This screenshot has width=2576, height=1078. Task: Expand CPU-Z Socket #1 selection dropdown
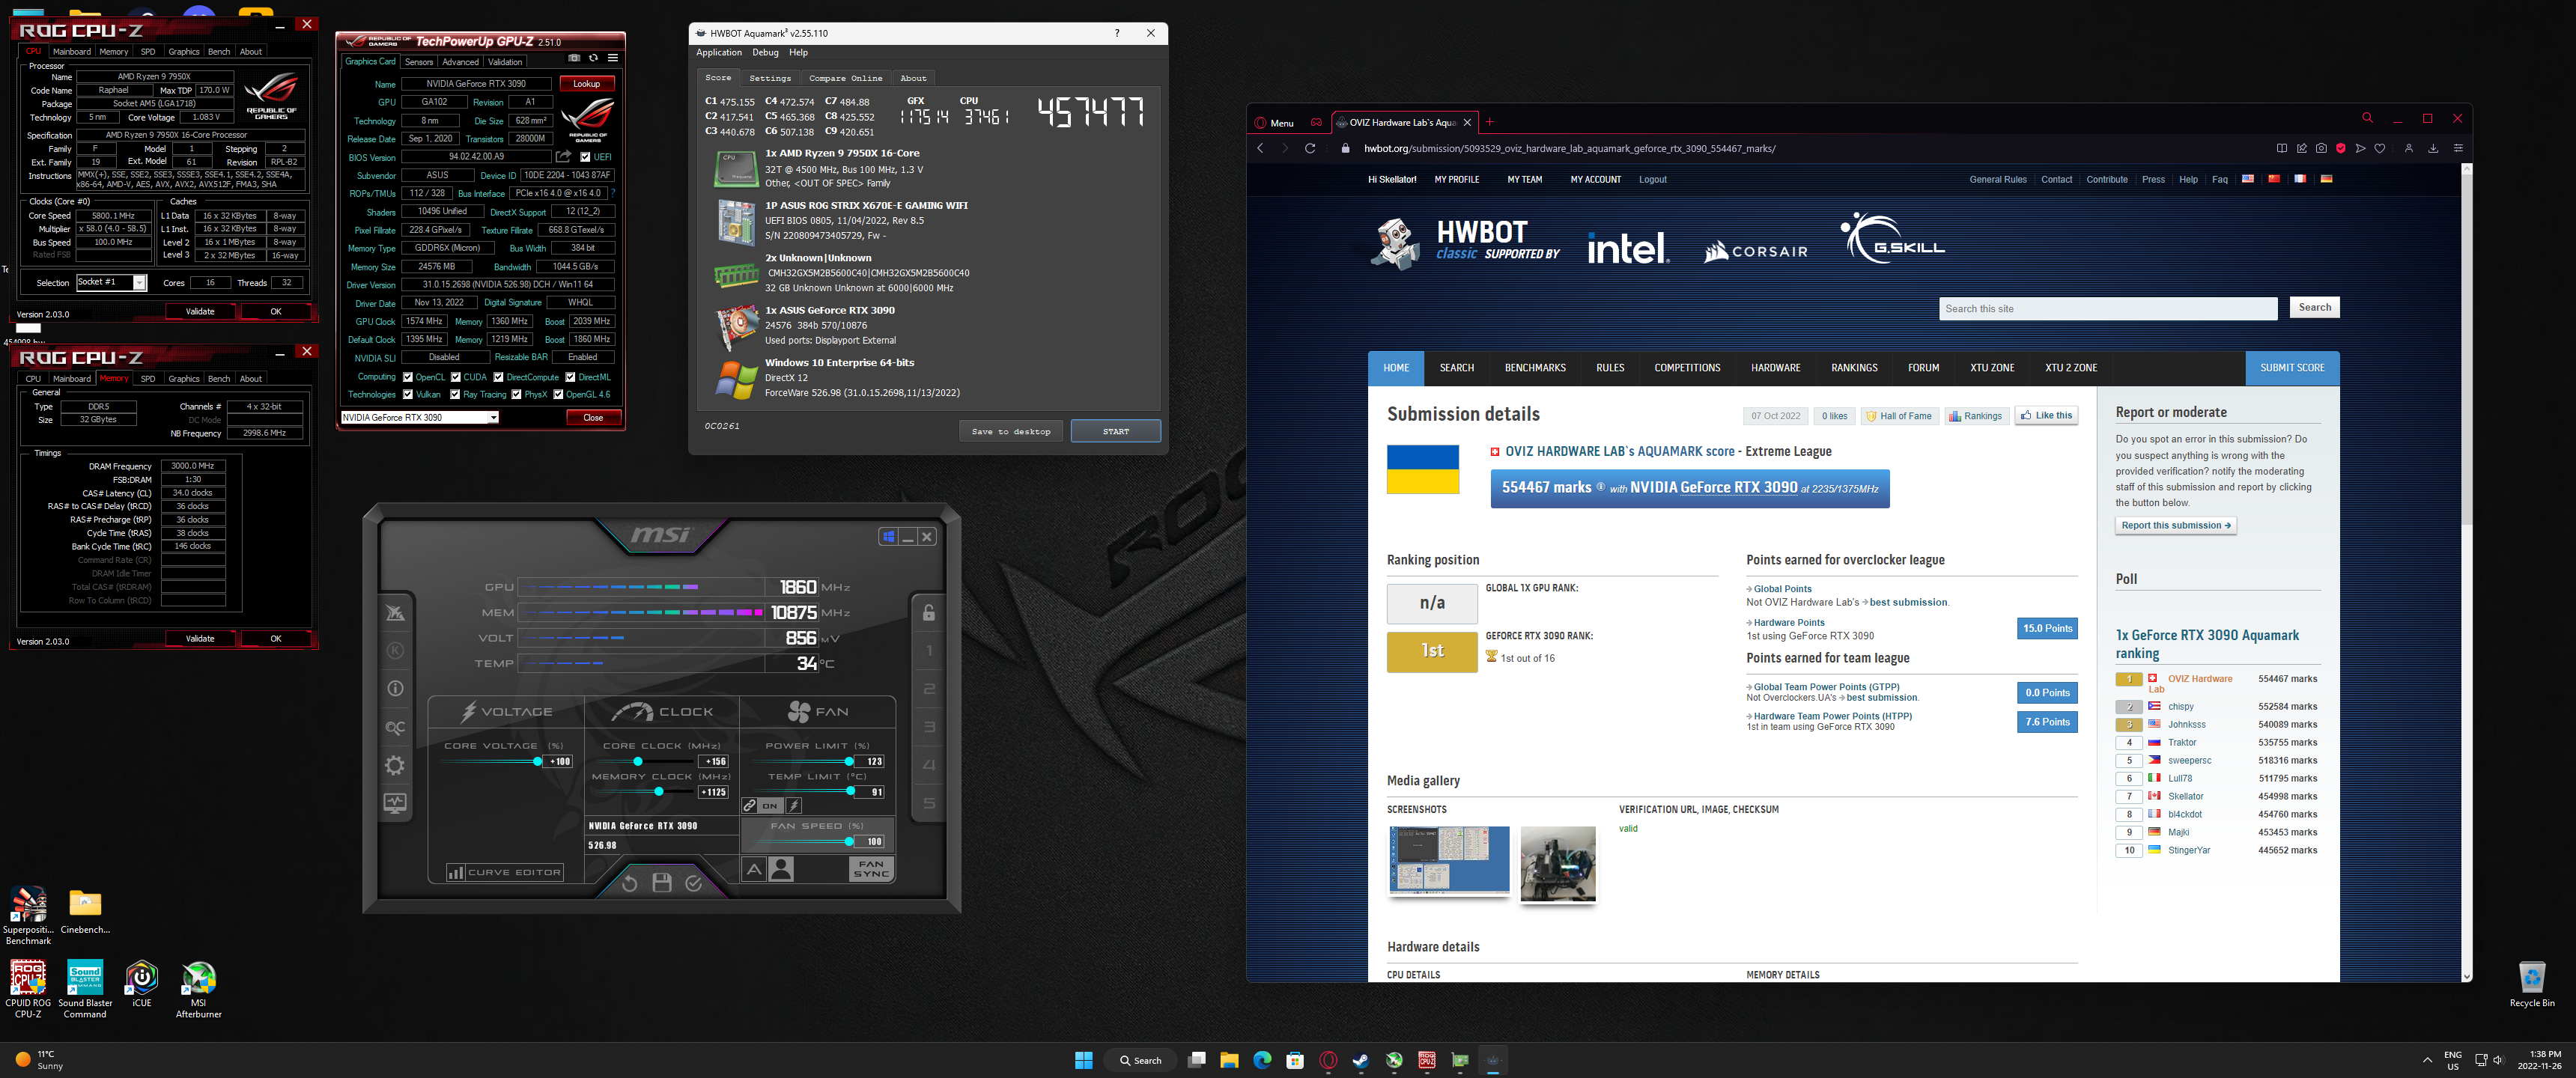tap(140, 283)
